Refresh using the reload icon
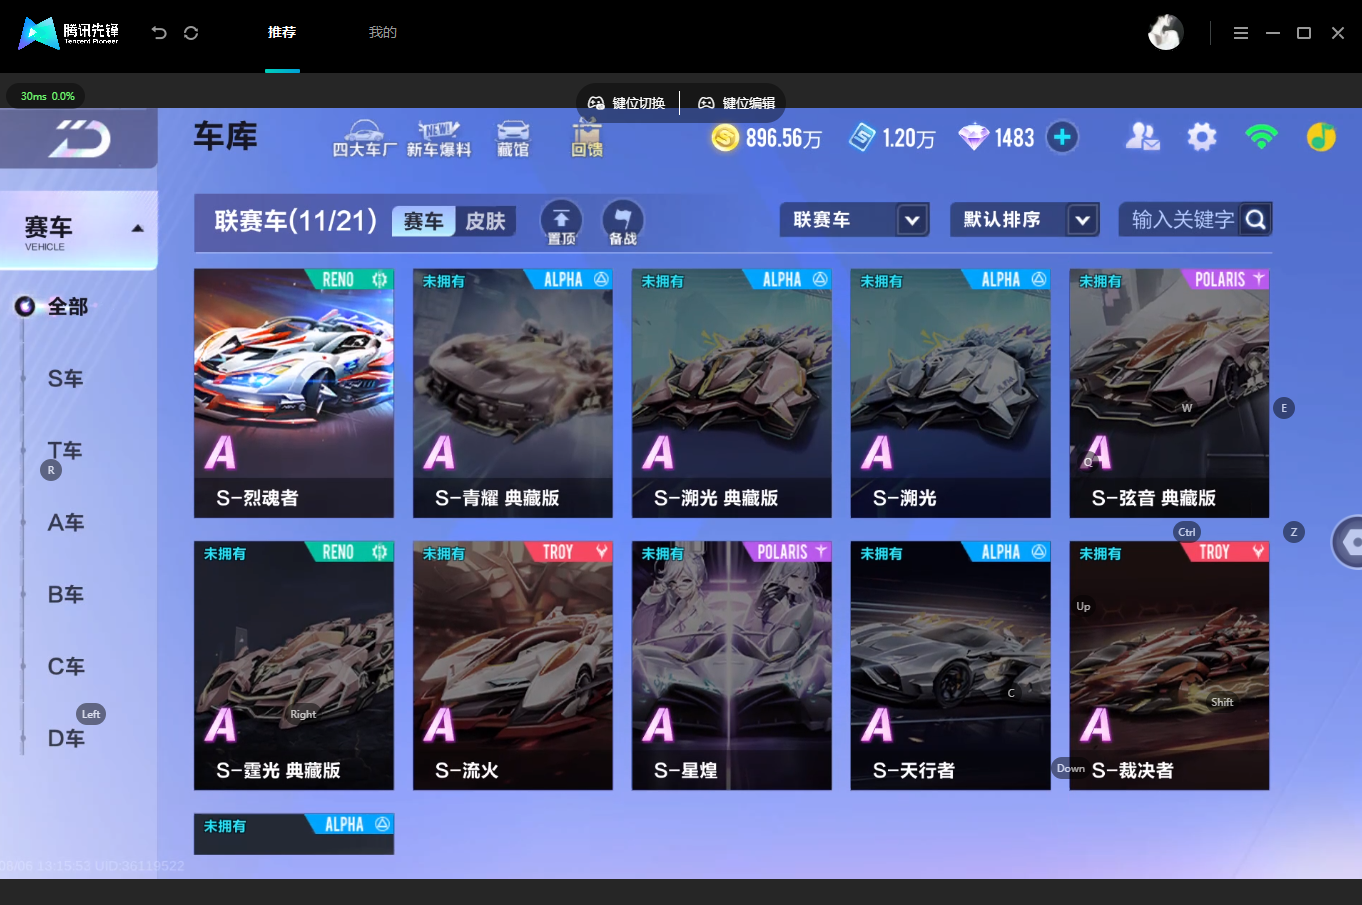Image resolution: width=1362 pixels, height=905 pixels. point(191,33)
